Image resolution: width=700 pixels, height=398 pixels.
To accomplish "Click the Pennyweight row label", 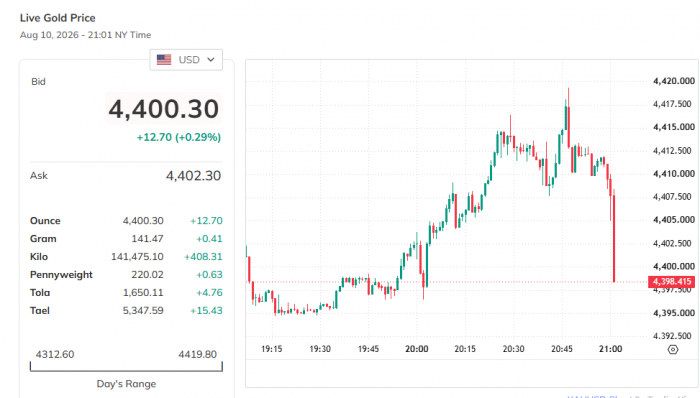I will [x=61, y=275].
